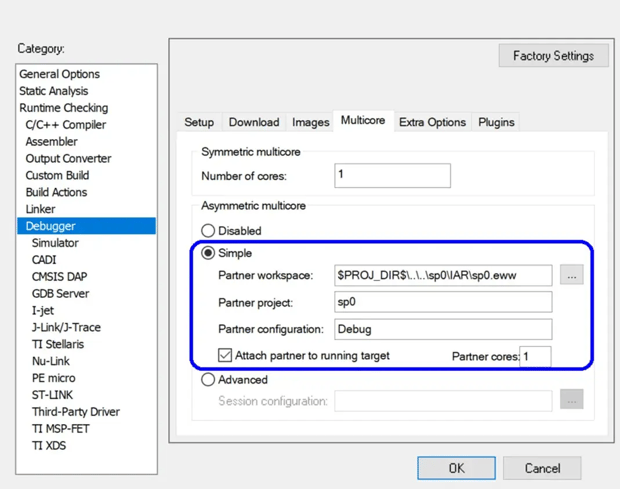Open the Download tab

[x=254, y=122]
